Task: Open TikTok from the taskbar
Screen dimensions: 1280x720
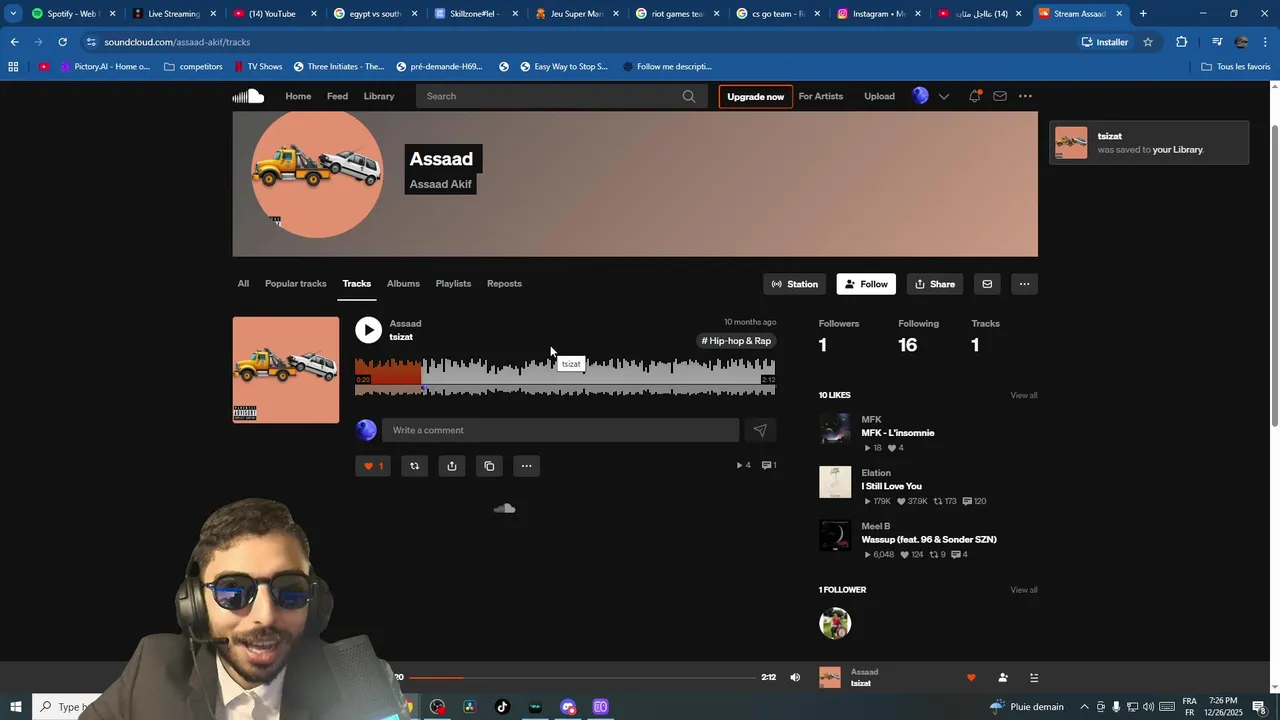Action: coord(502,707)
